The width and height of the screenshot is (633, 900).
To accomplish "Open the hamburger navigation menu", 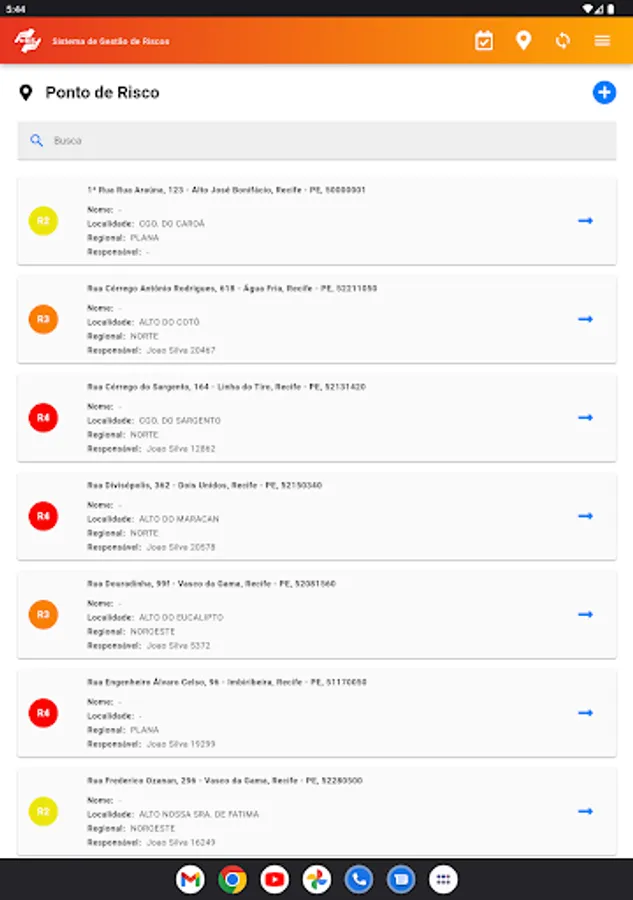I will [601, 41].
